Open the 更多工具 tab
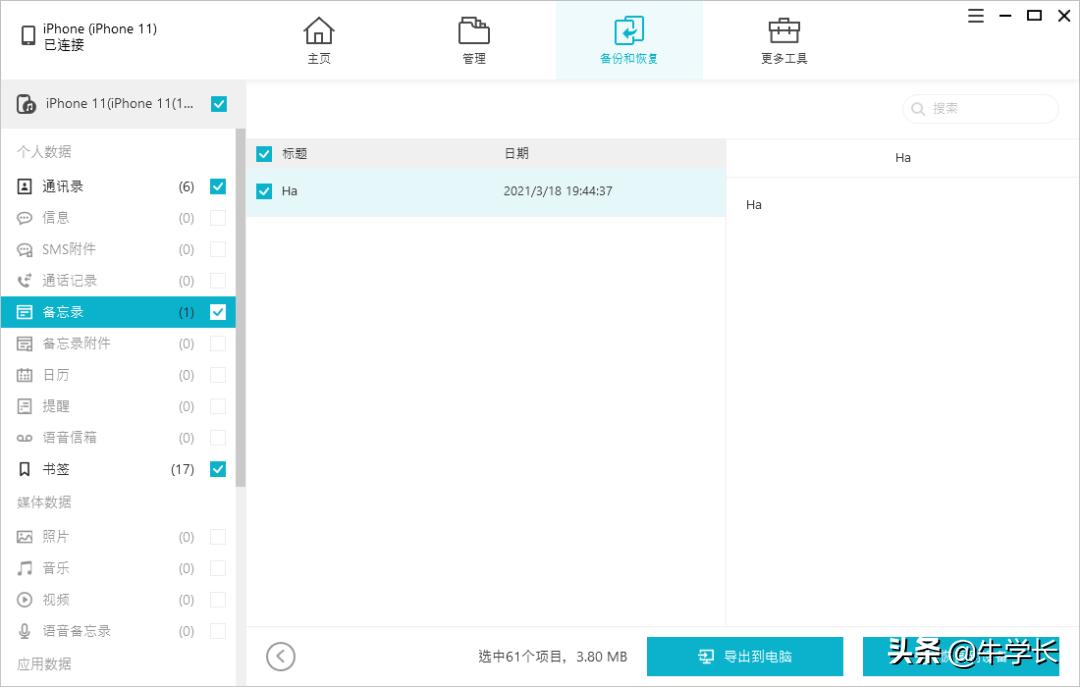Image resolution: width=1080 pixels, height=687 pixels. (784, 40)
